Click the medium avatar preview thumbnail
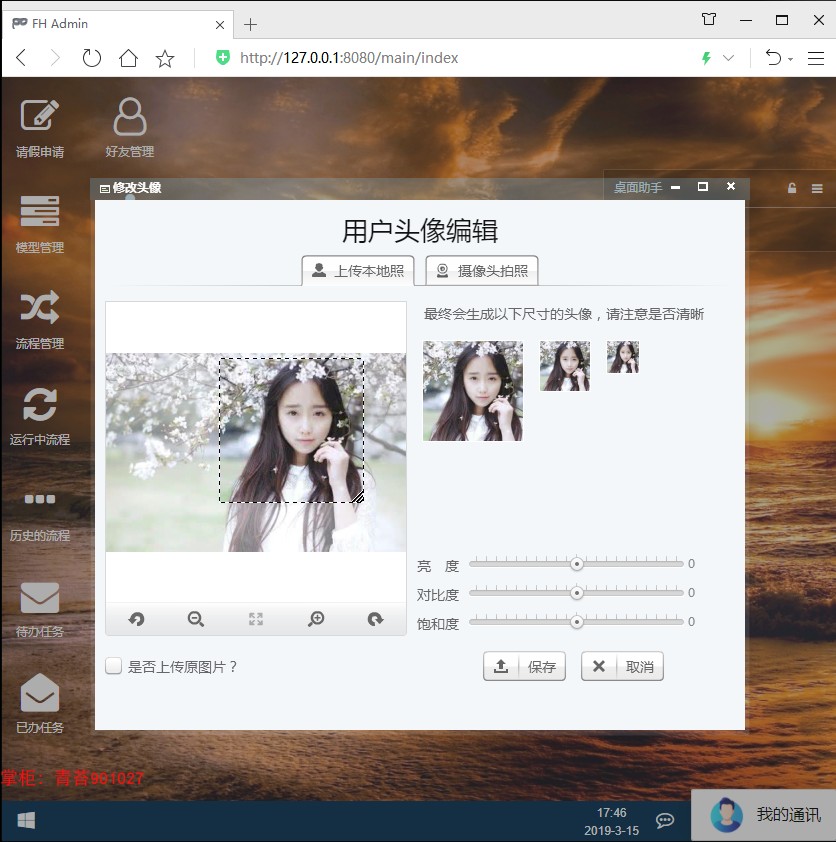 [x=565, y=366]
